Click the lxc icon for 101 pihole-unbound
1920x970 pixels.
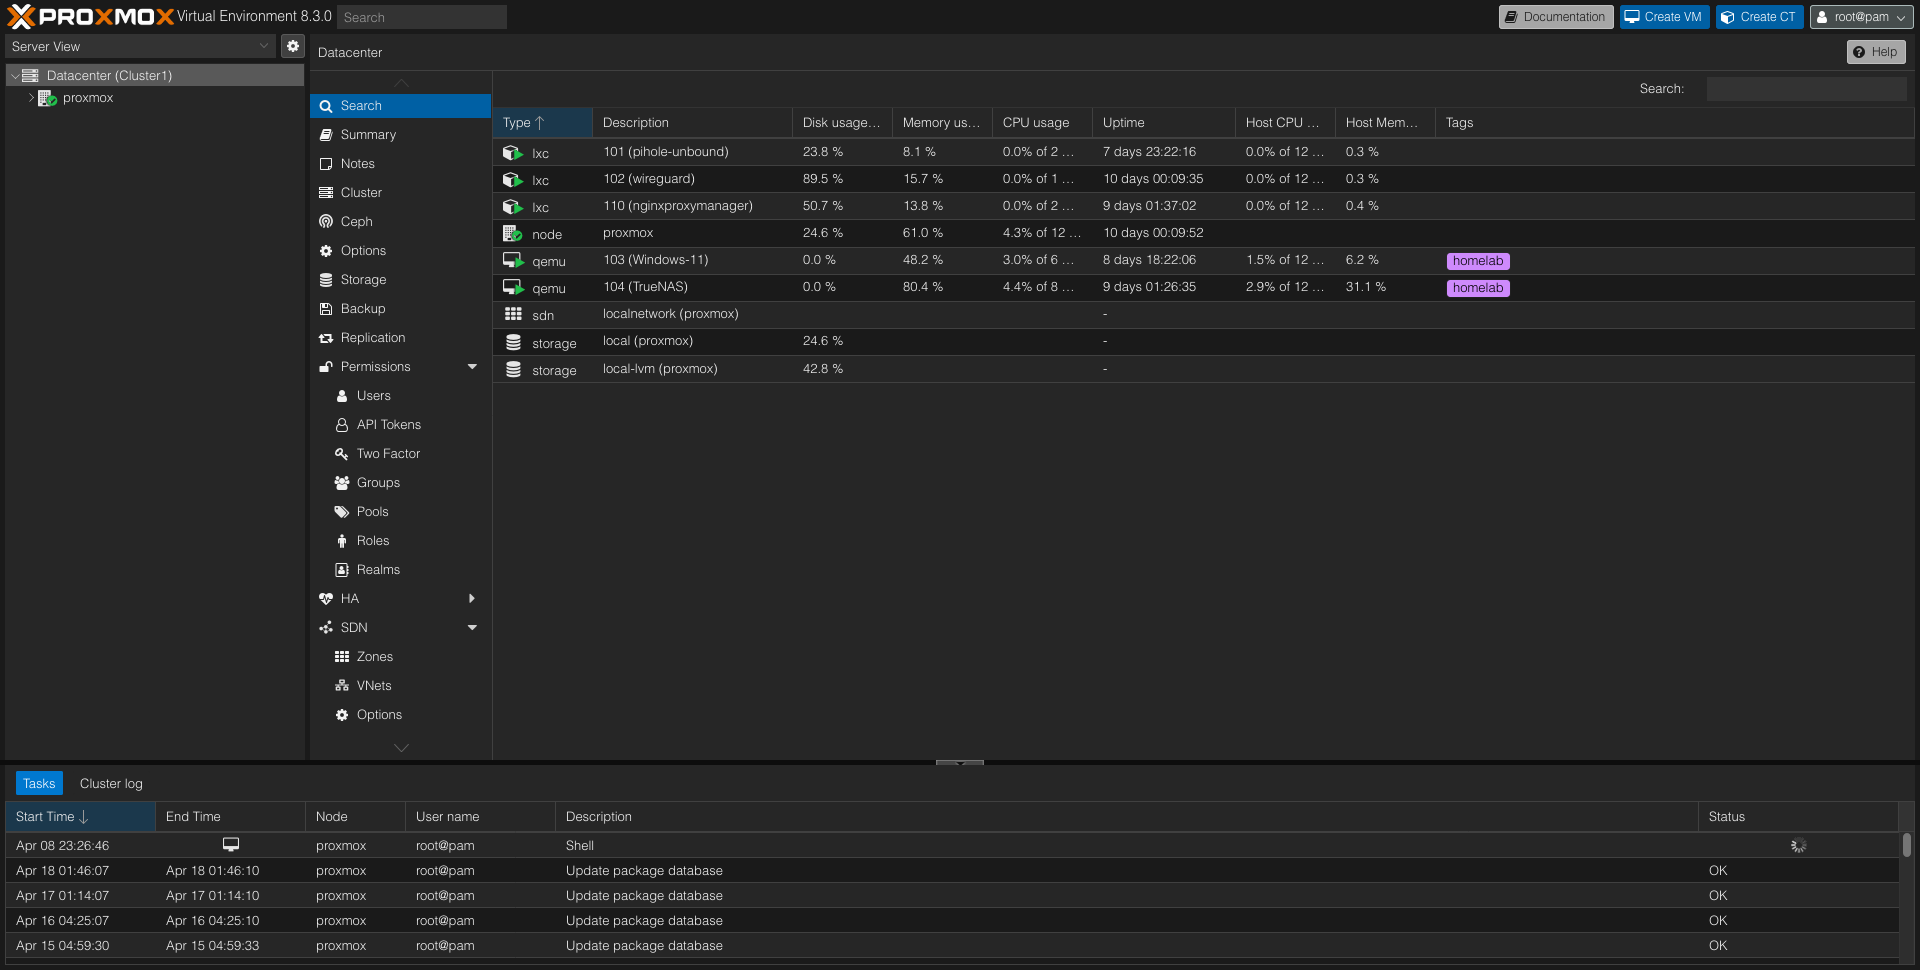pyautogui.click(x=513, y=152)
